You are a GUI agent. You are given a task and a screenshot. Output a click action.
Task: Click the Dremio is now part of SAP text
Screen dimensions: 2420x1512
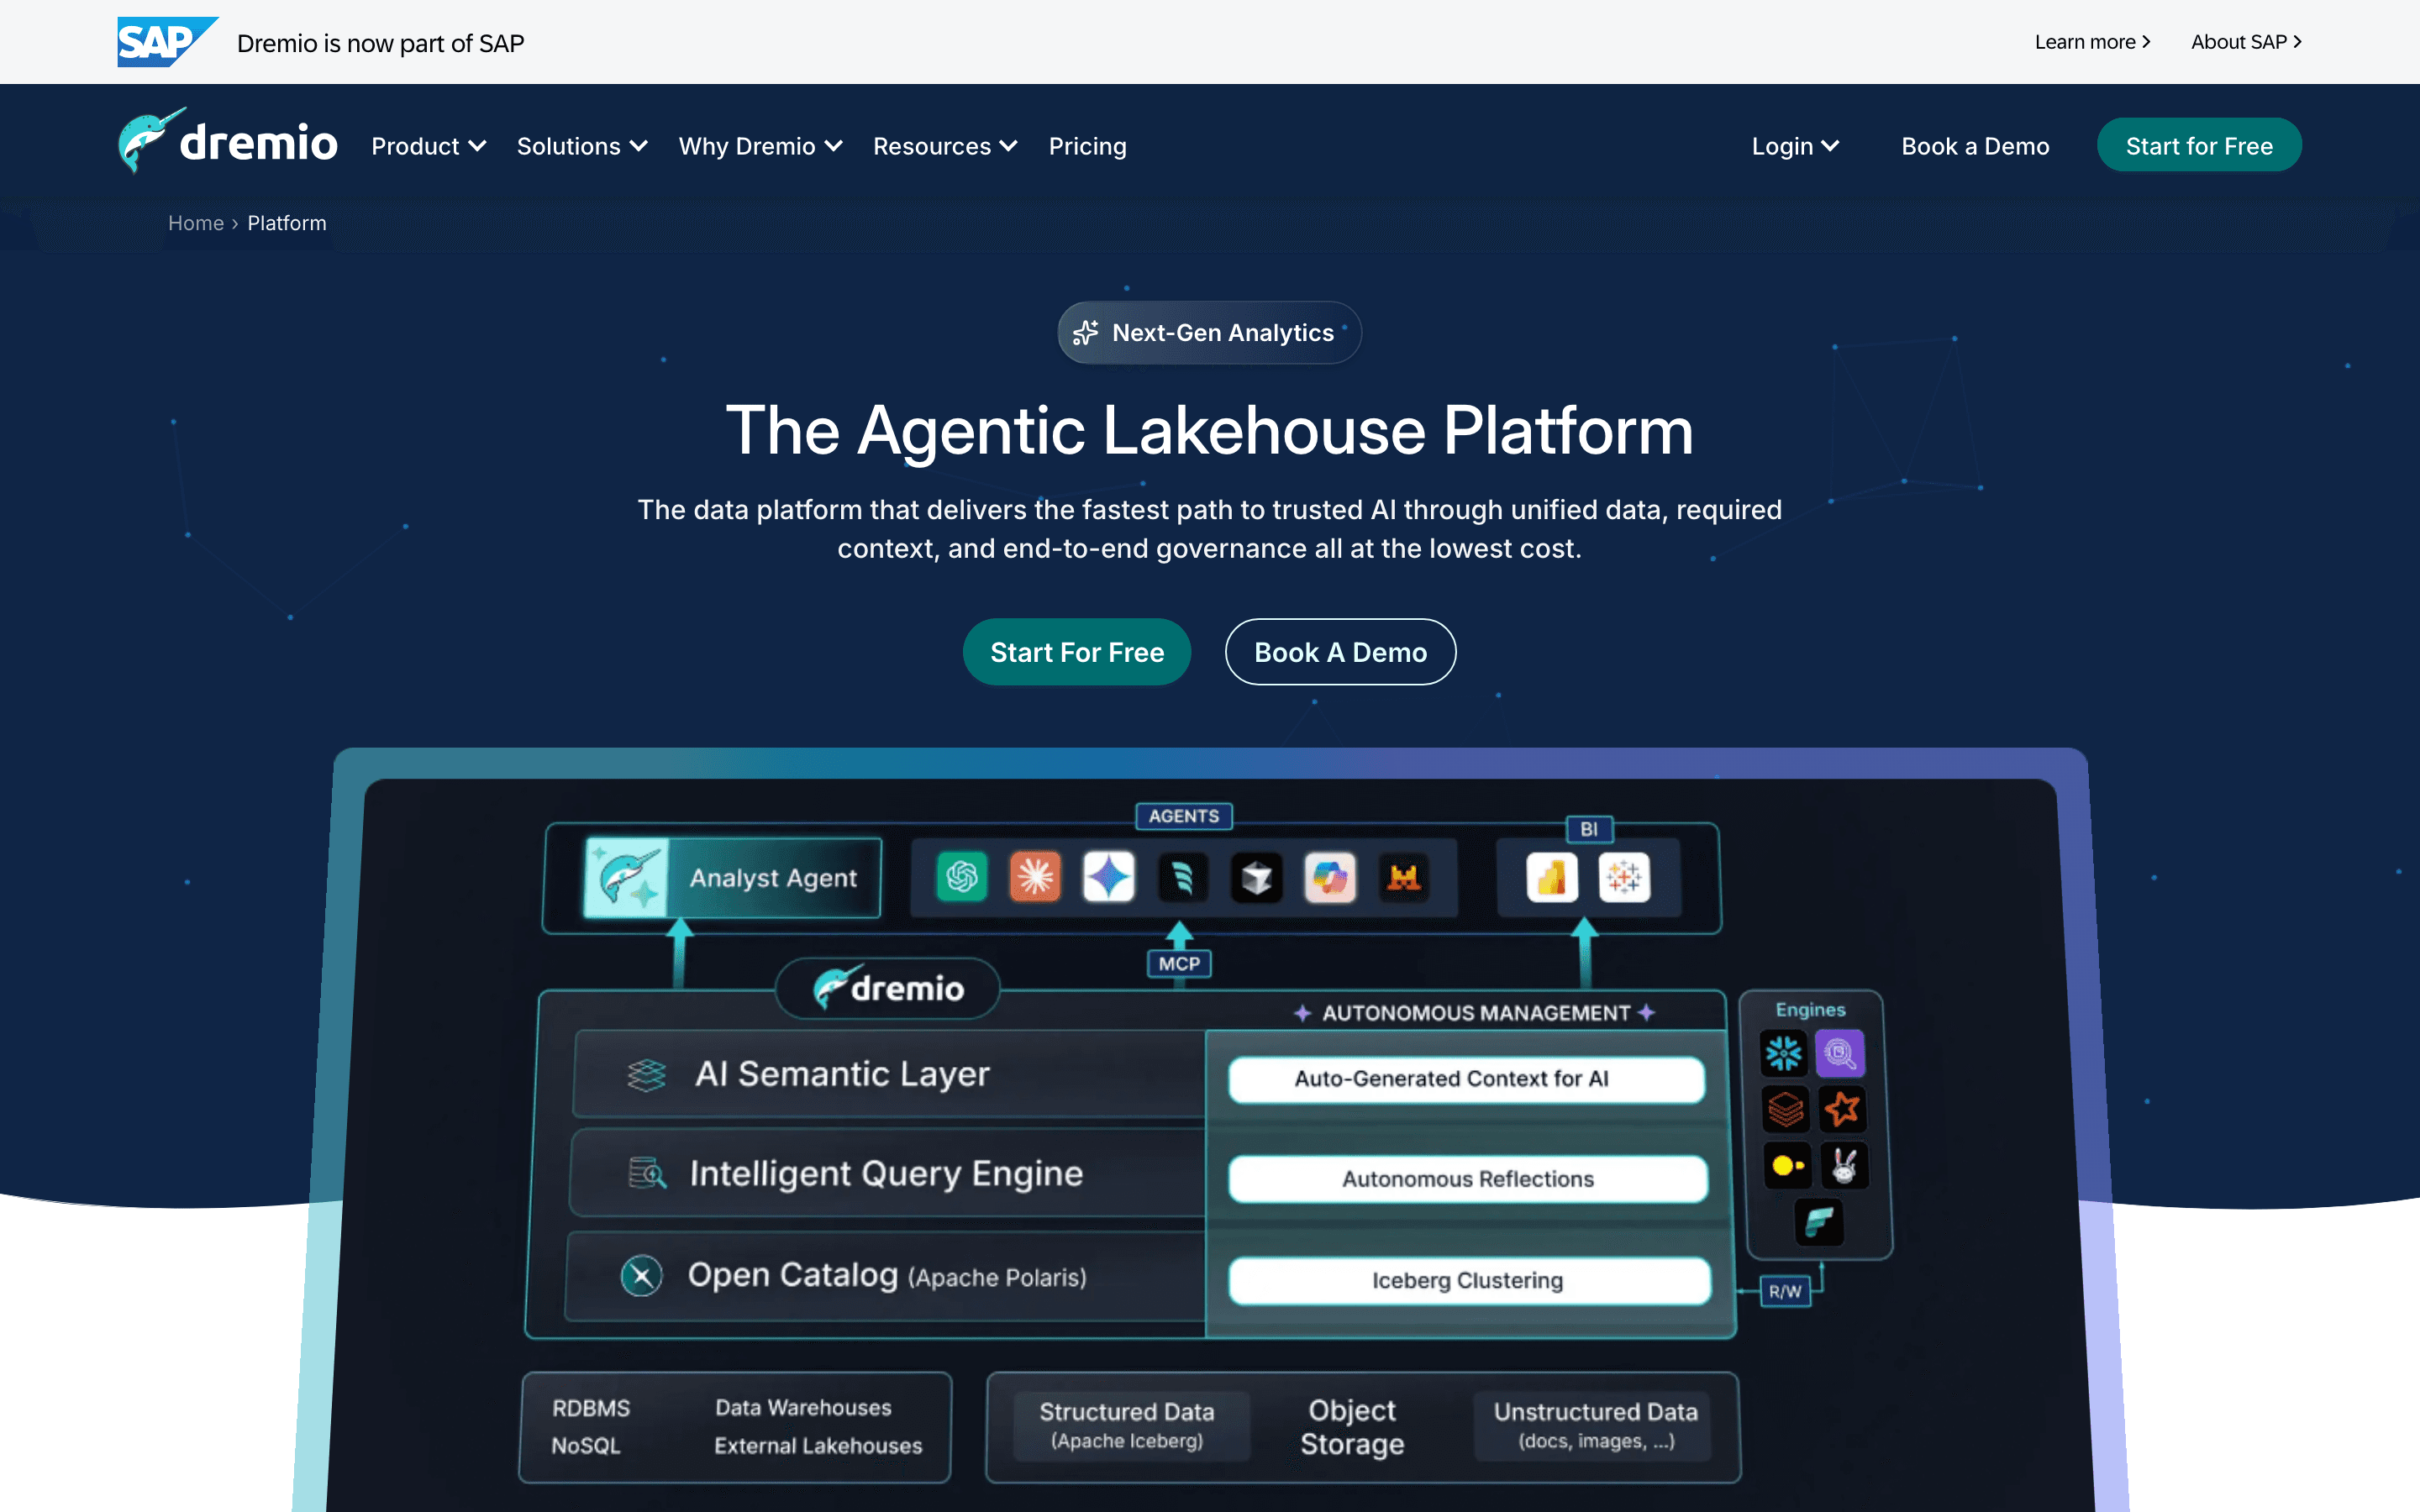(x=380, y=43)
